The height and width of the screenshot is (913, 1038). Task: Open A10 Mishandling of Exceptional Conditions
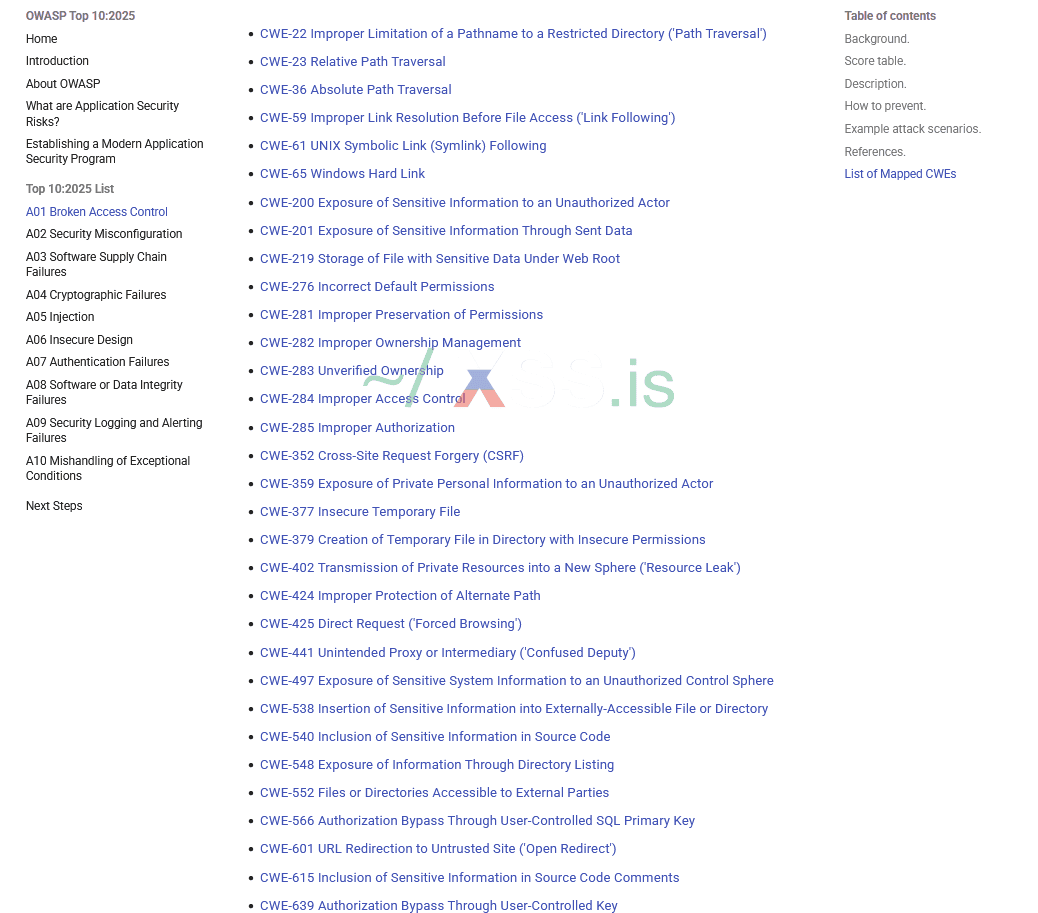click(108, 469)
